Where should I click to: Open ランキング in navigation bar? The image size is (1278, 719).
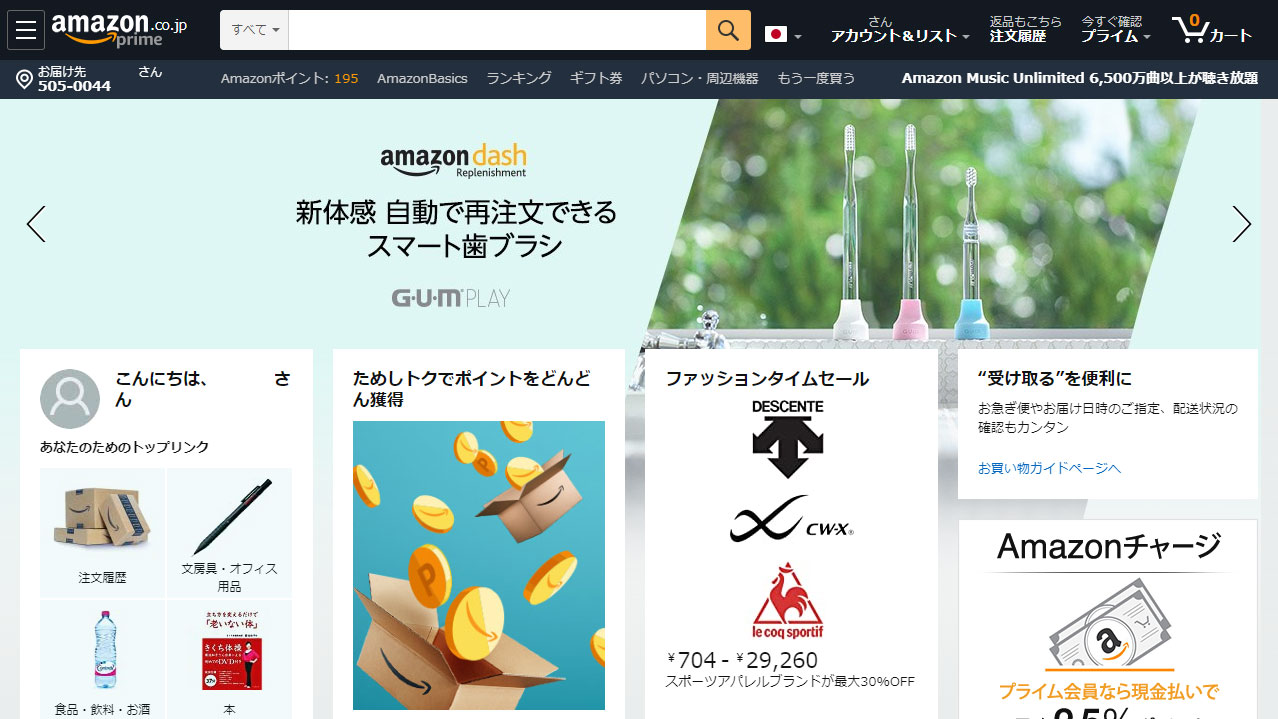519,78
